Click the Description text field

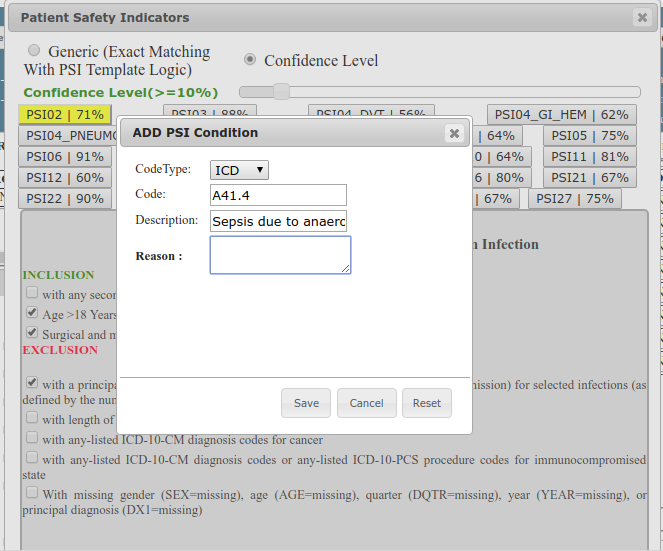coord(278,221)
